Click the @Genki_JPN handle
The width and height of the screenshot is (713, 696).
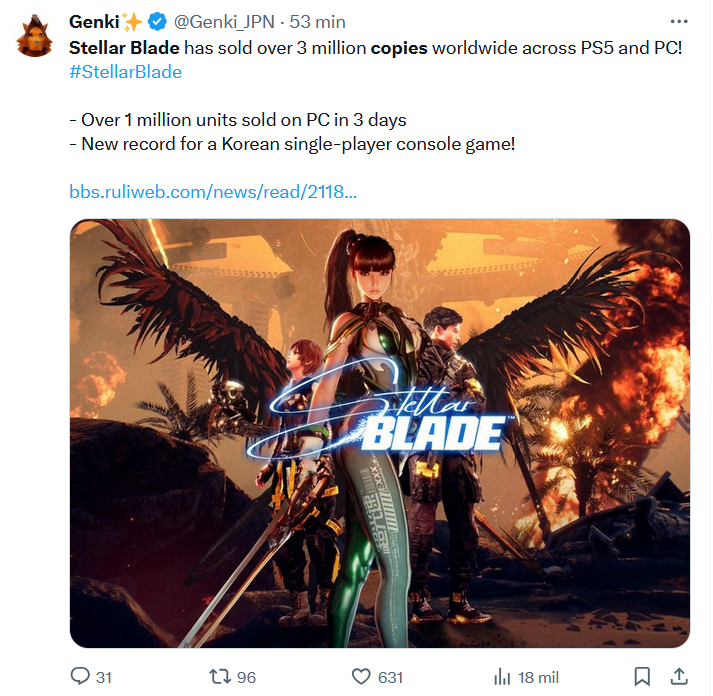coord(224,21)
